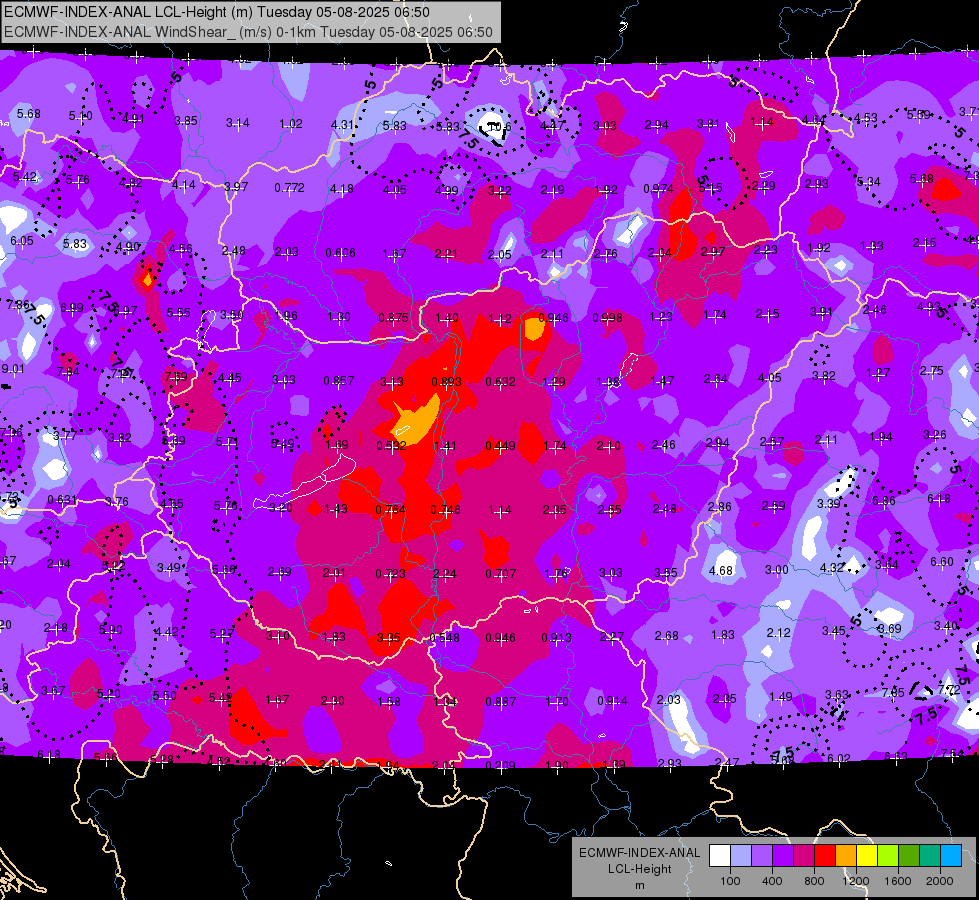Click the wind shear value '0.764'

click(x=390, y=510)
